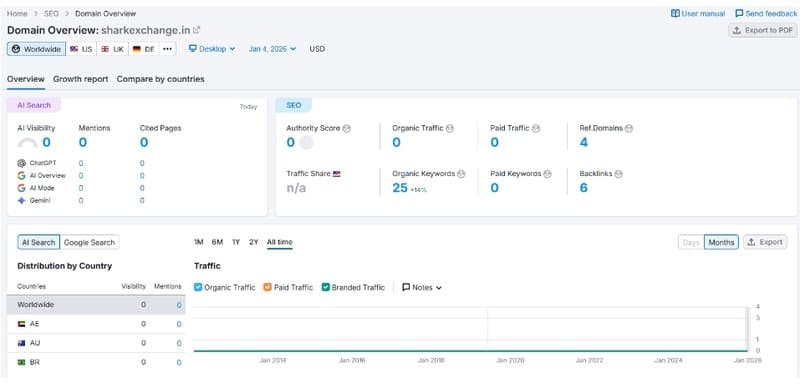Uncheck the Branded Traffic checkbox

point(326,287)
